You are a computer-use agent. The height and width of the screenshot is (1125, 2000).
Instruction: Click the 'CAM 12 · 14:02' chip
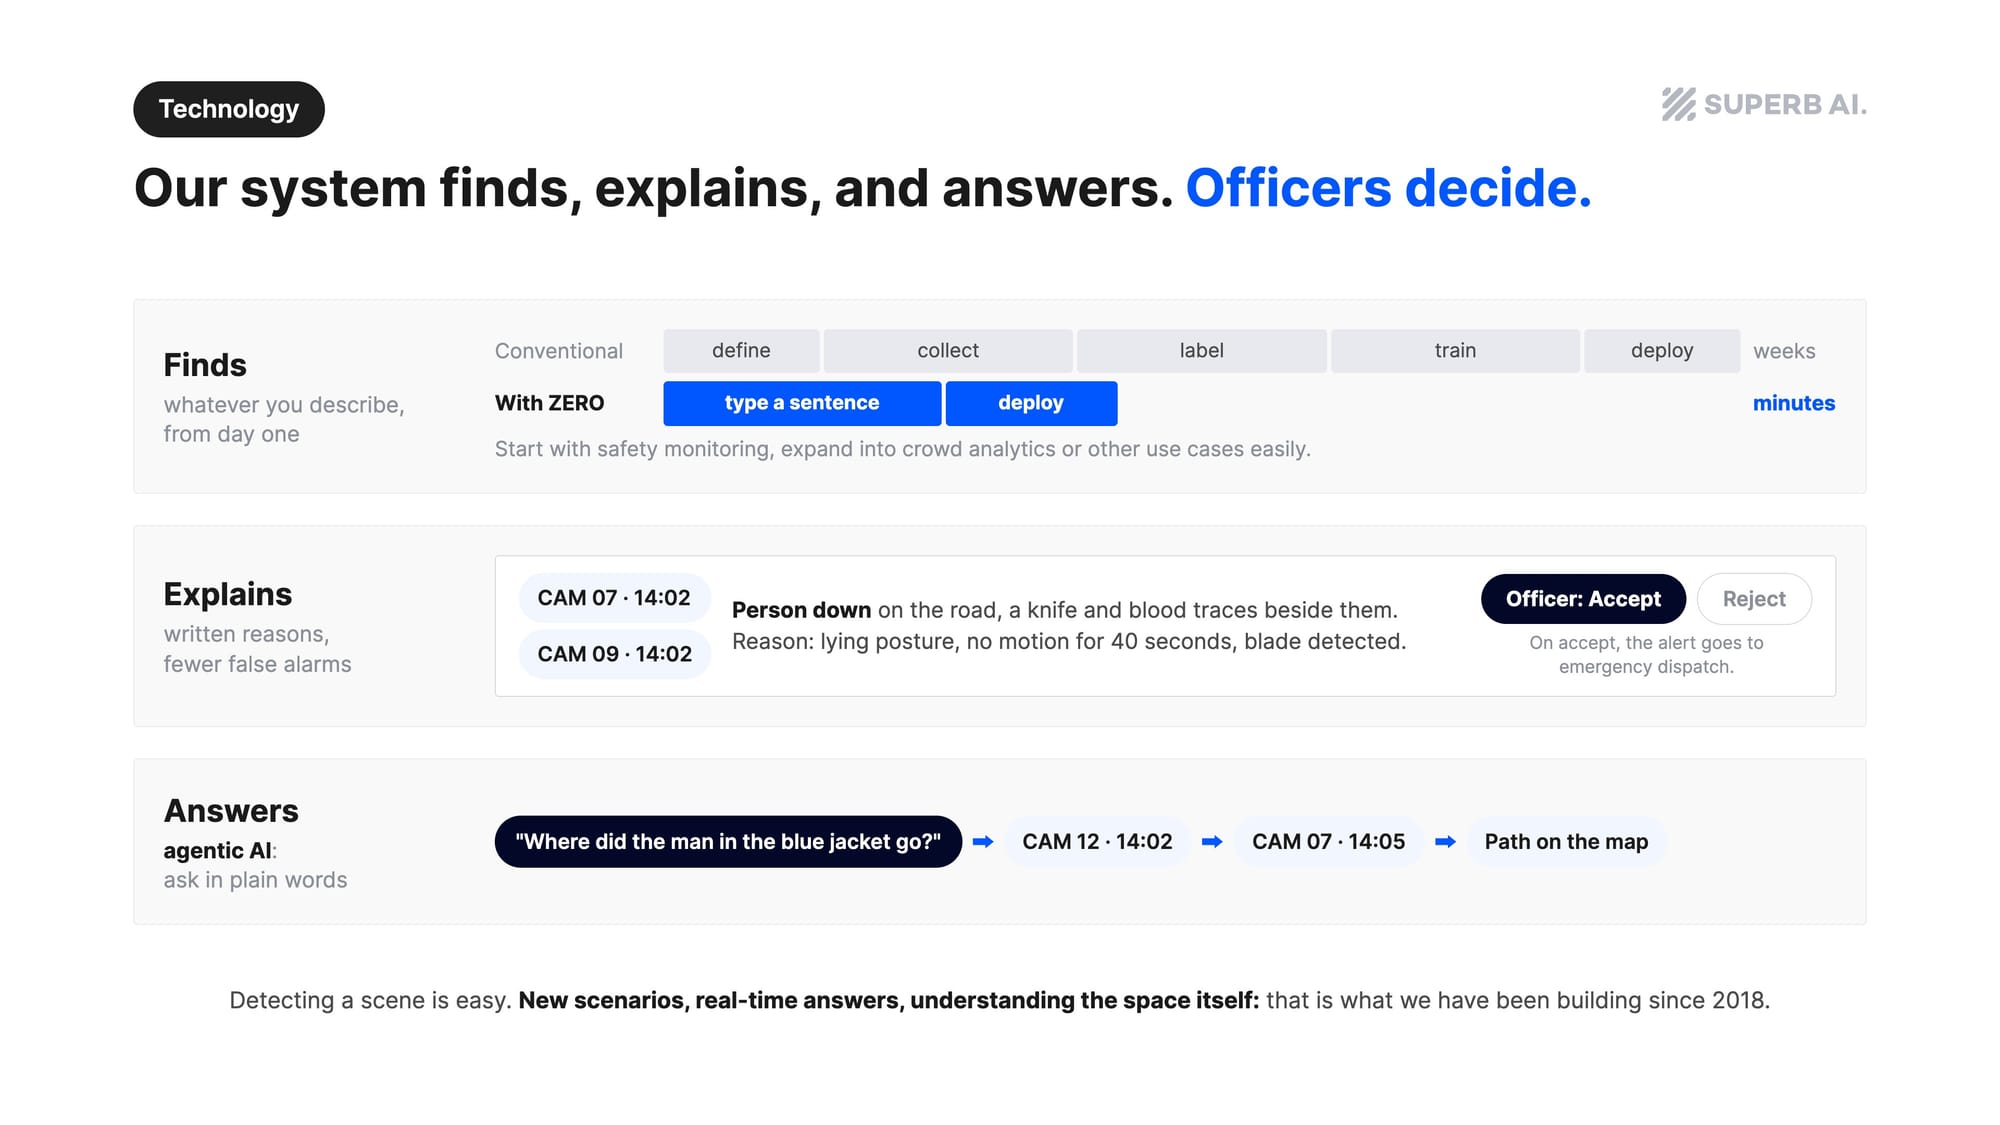1097,842
